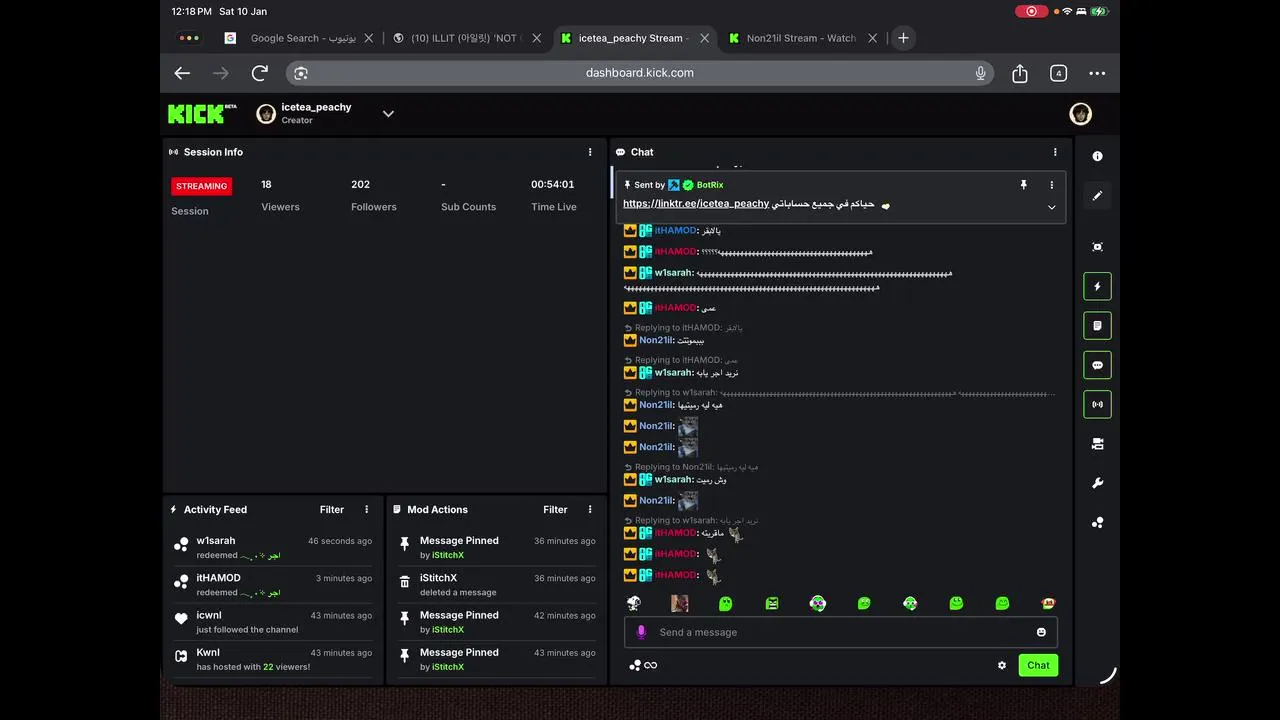Open chat settings gear icon
Viewport: 1280px width, 720px height.
(1002, 665)
